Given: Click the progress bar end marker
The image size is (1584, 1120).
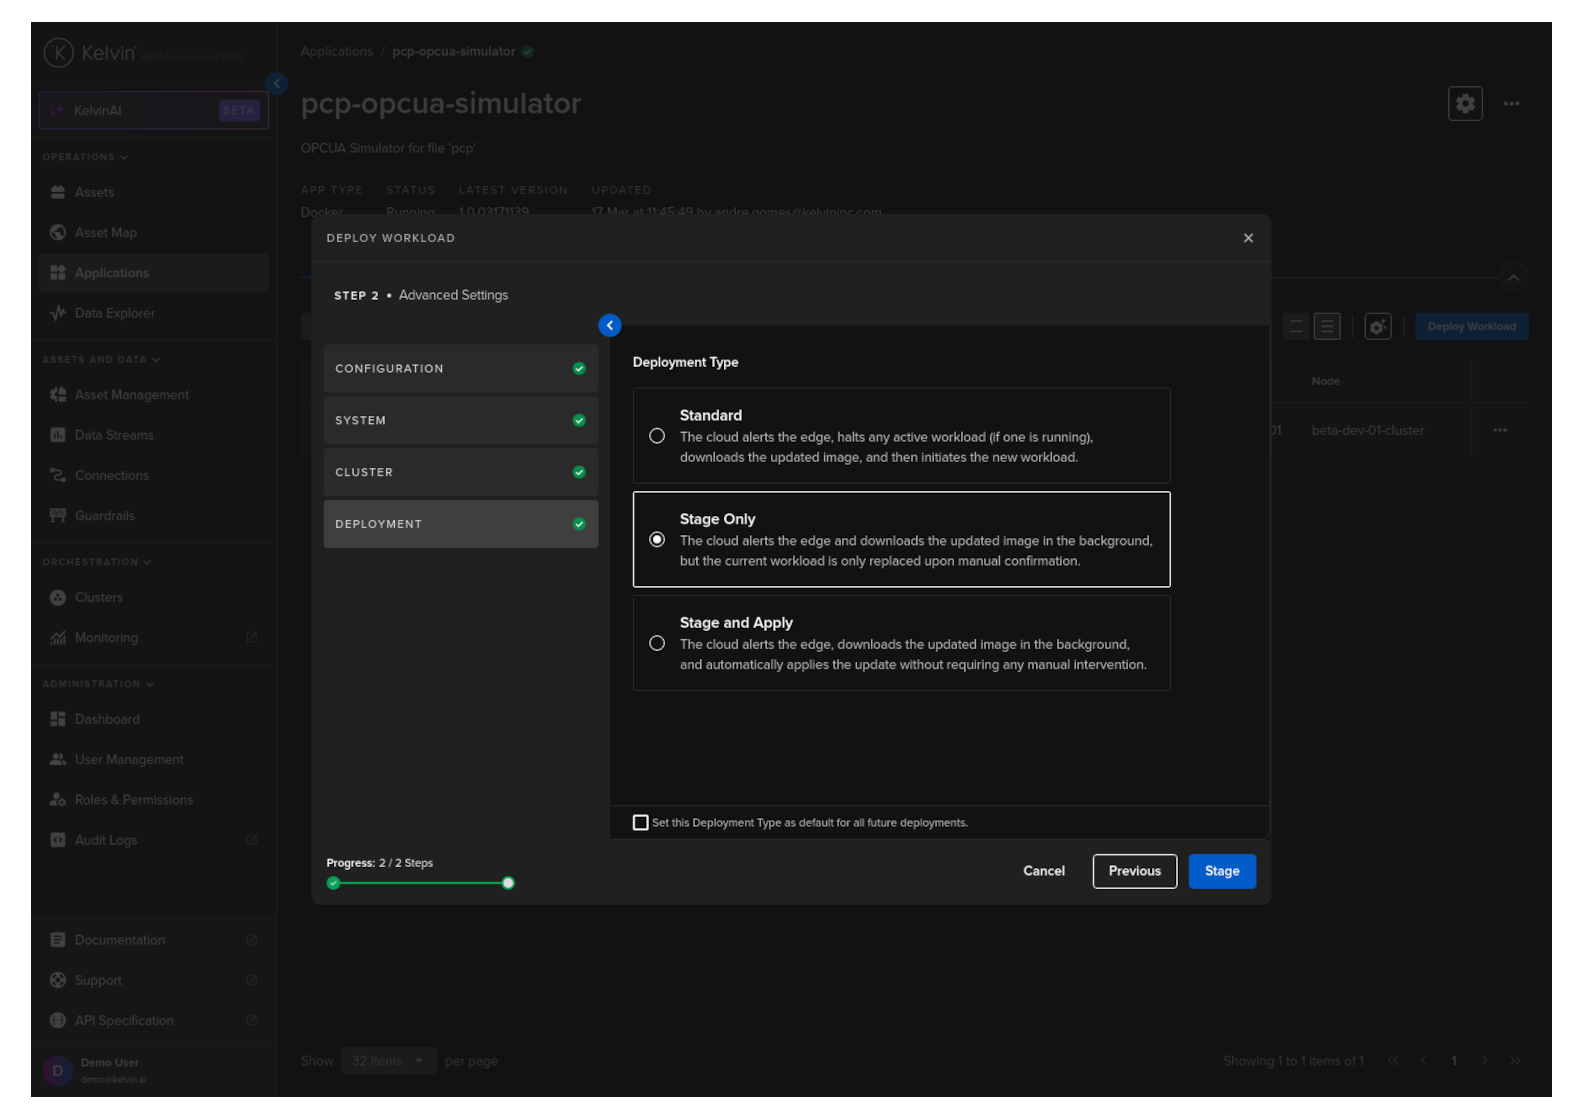Looking at the screenshot, I should point(508,883).
